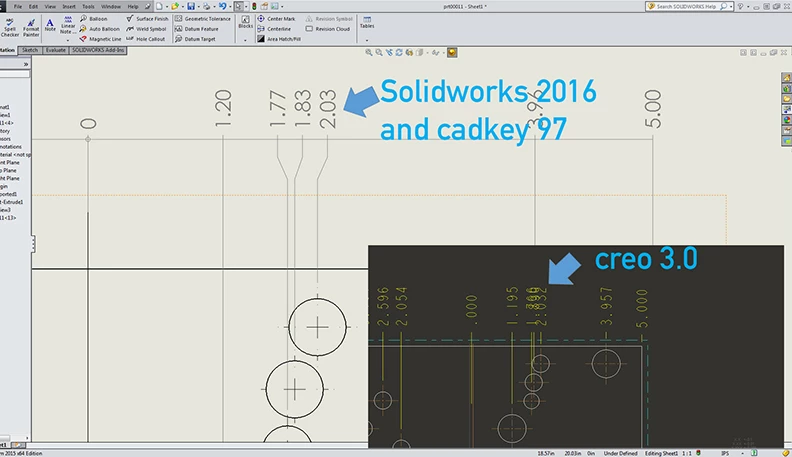Click the Open file folder icon
Image resolution: width=792 pixels, height=457 pixels.
[x=175, y=6]
